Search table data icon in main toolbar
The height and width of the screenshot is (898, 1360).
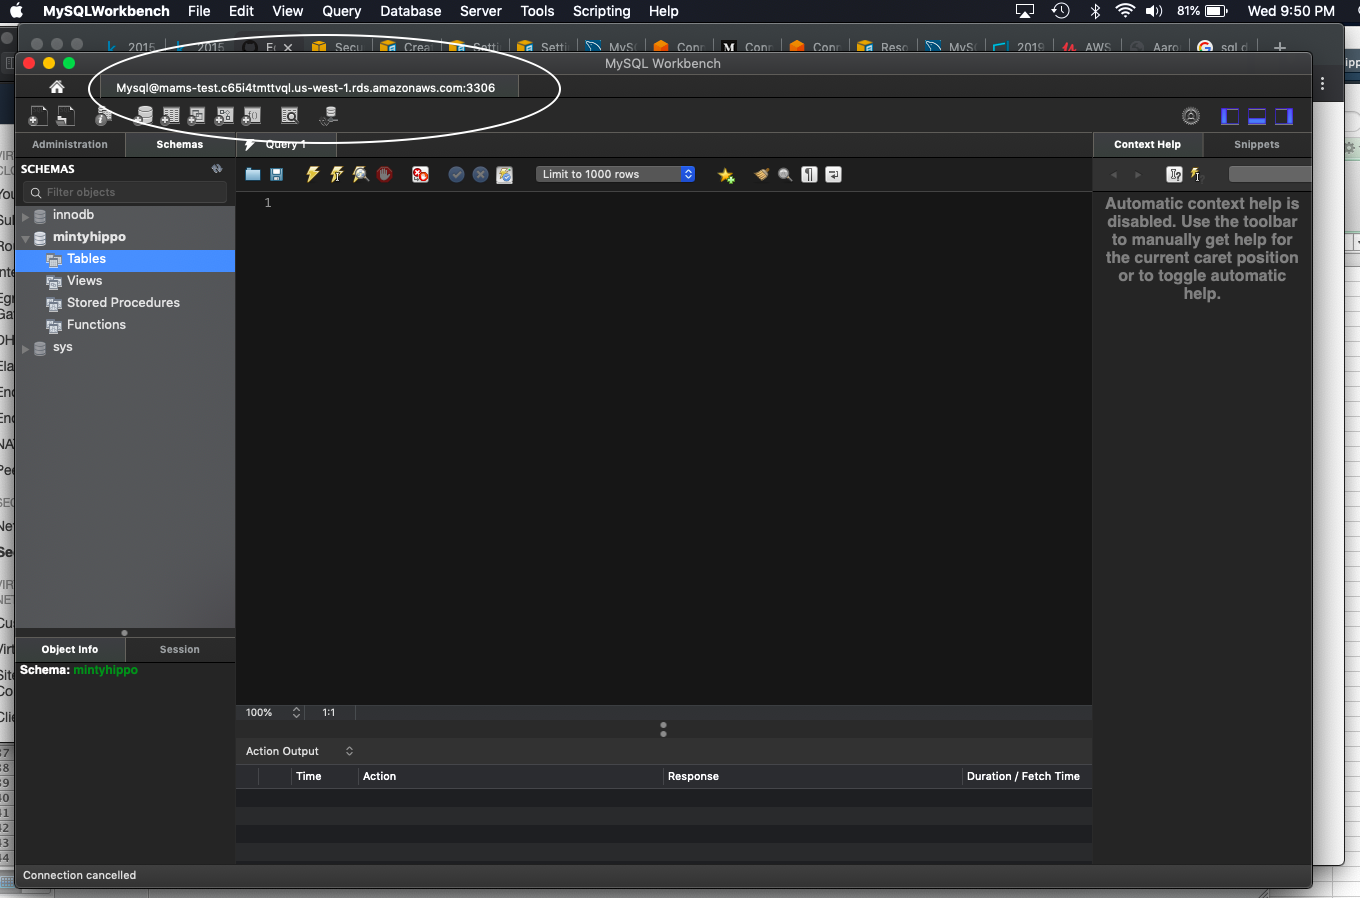[x=290, y=116]
